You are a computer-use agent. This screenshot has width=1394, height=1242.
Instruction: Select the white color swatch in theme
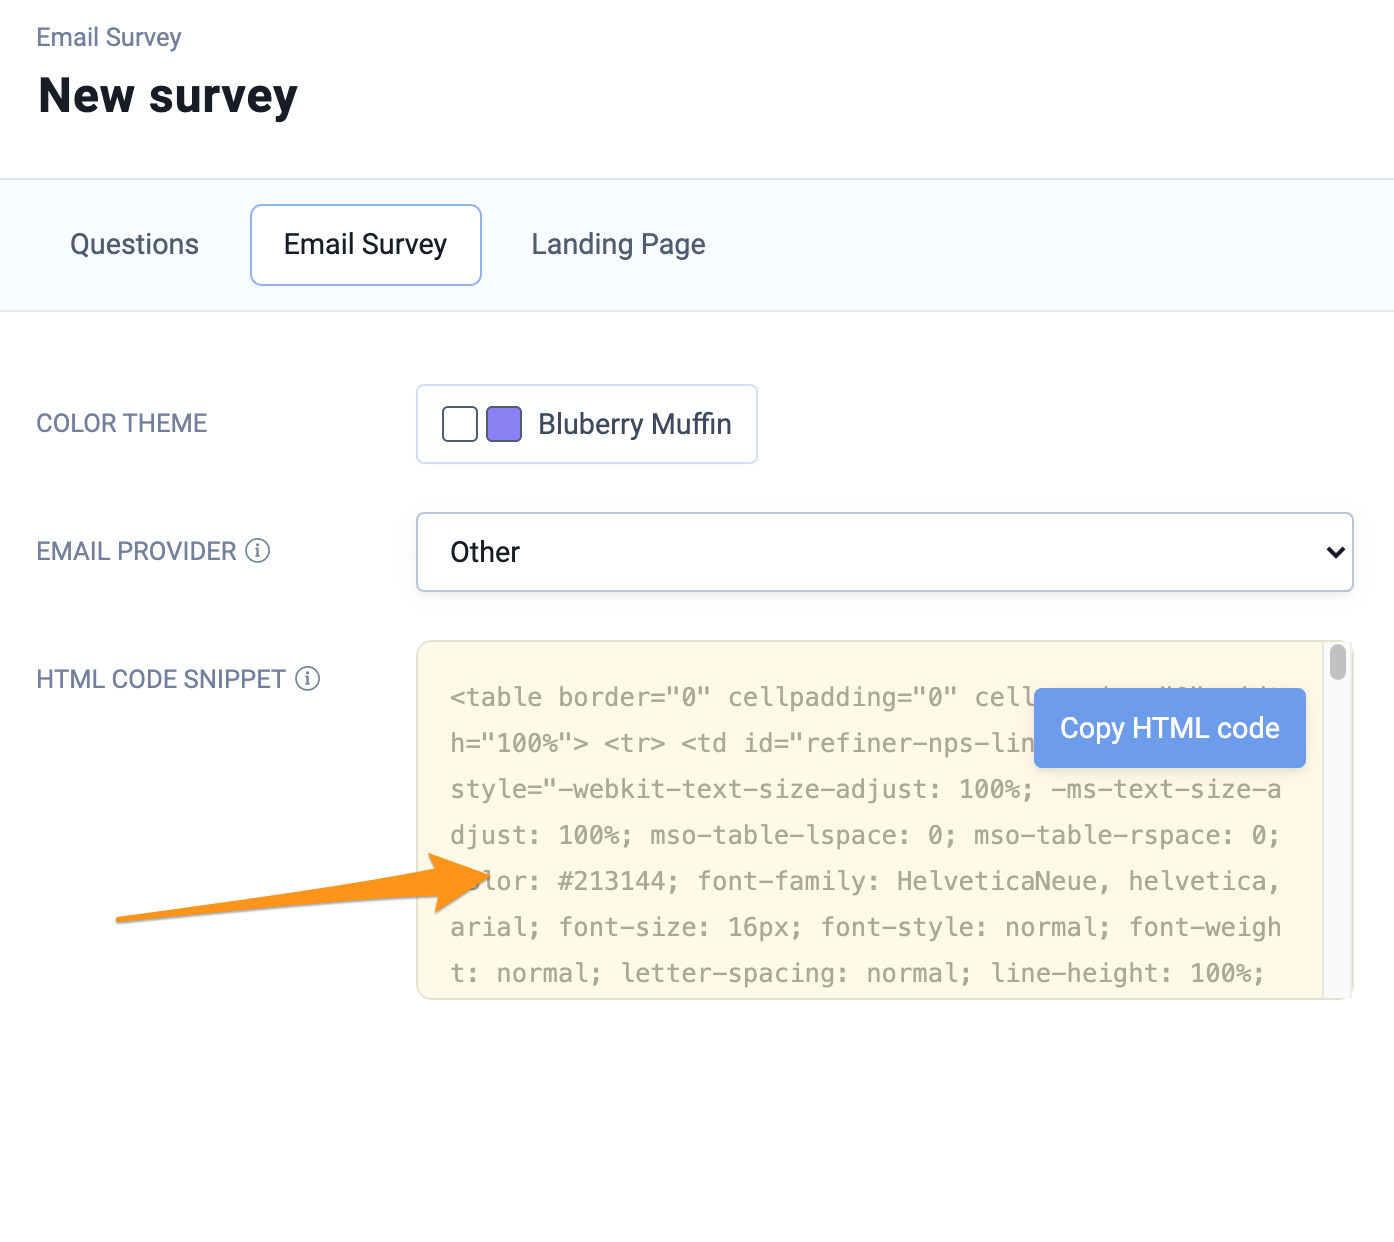point(460,424)
